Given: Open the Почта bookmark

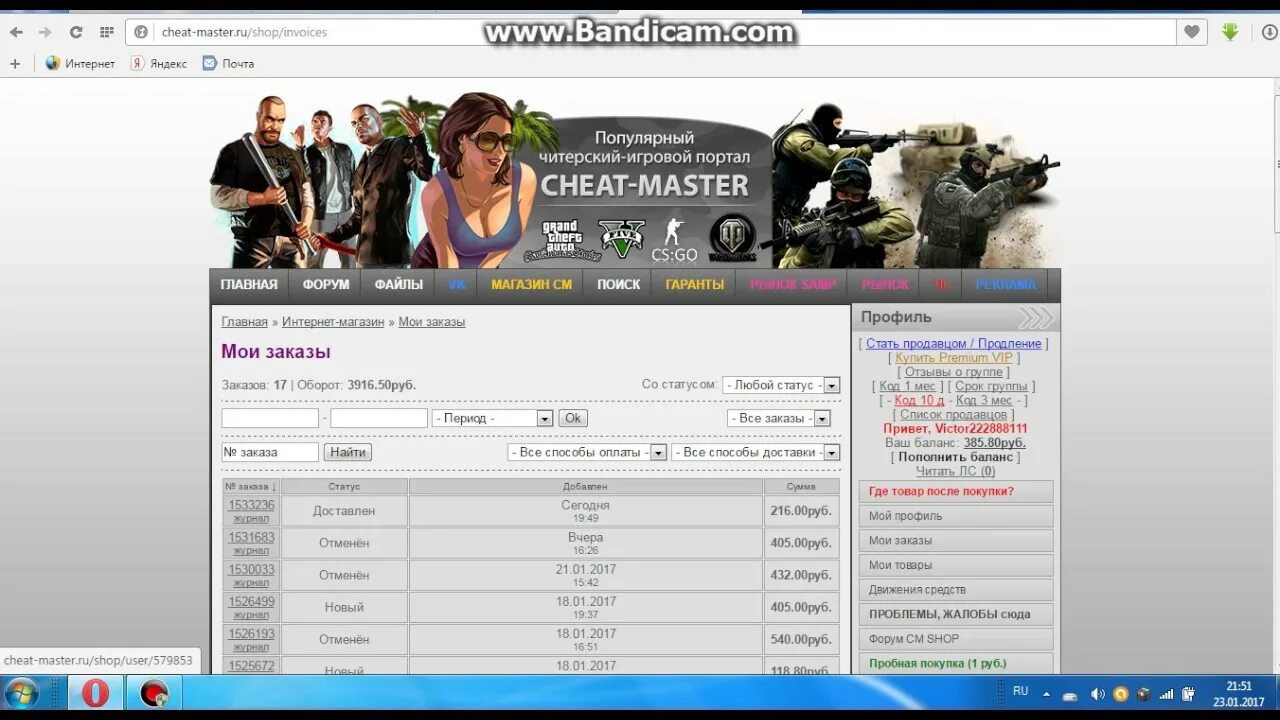Looking at the screenshot, I should [x=228, y=63].
